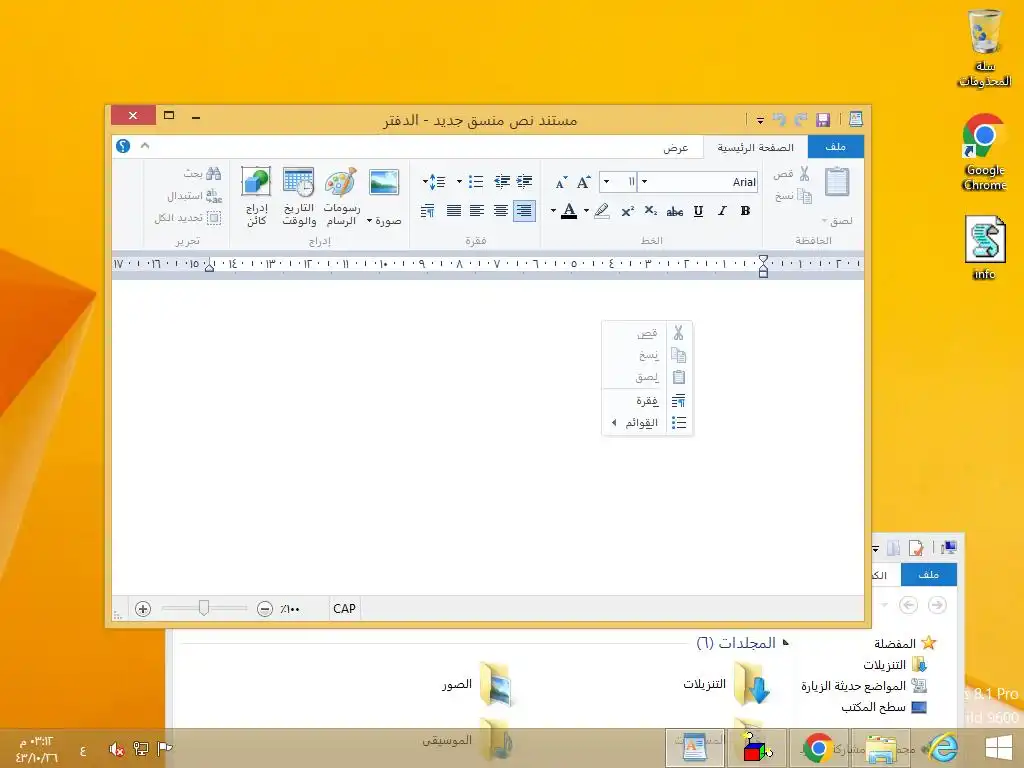Collapse Folders (المجلدات) group in Explorer
This screenshot has width=1024, height=768.
786,643
